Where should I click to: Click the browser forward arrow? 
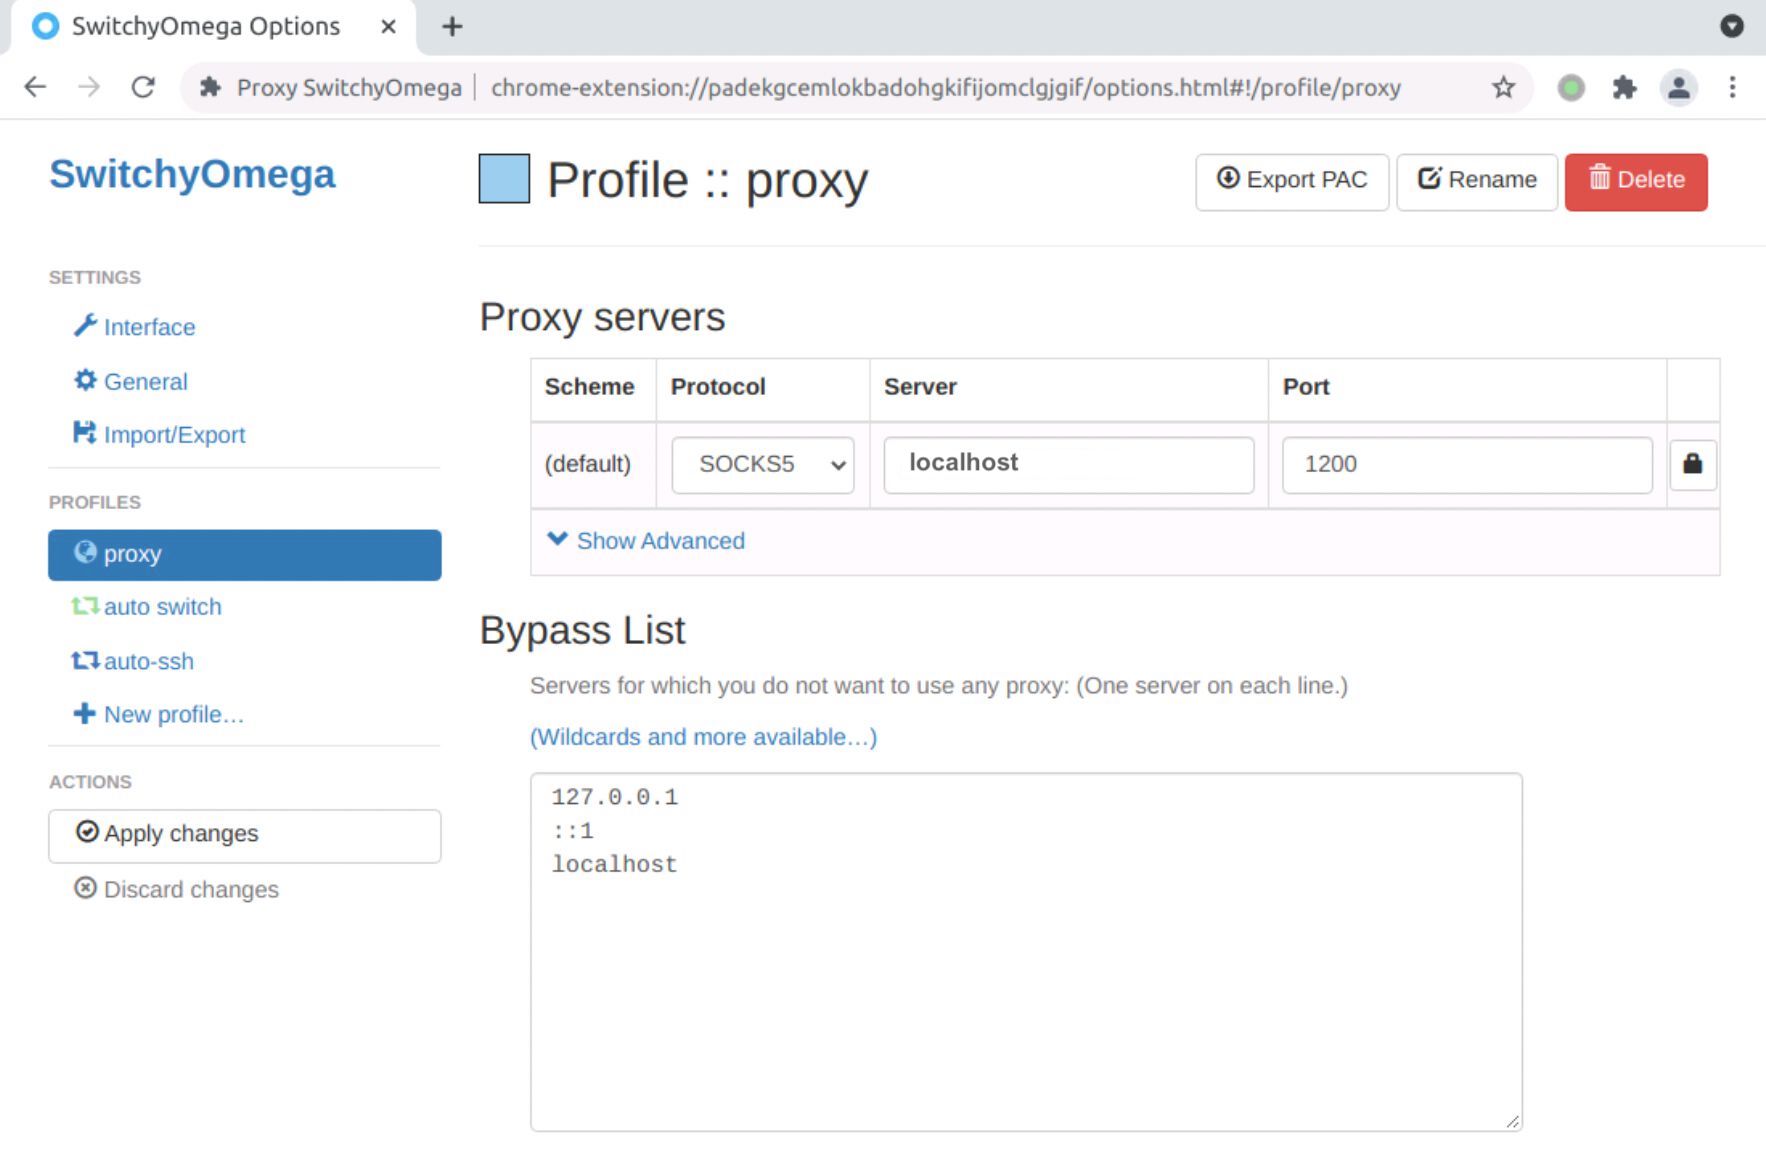89,87
